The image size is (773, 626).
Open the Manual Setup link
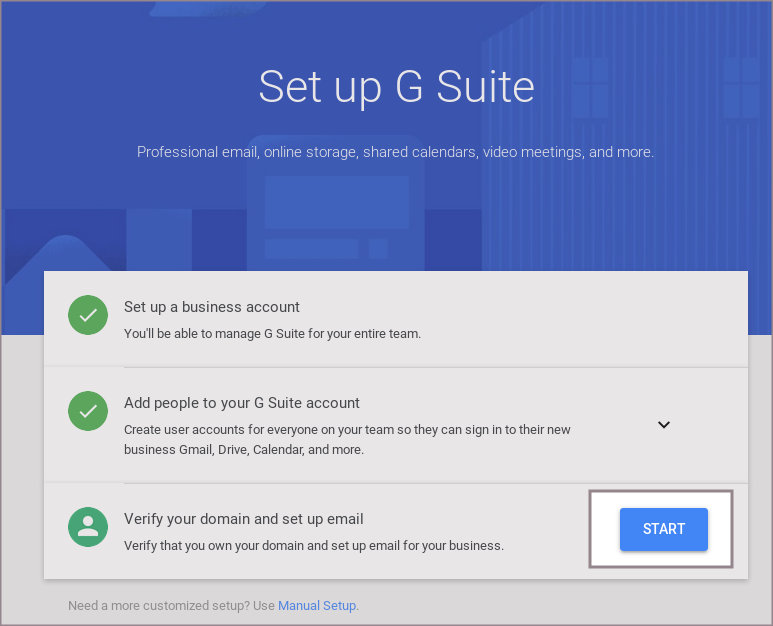pos(317,605)
